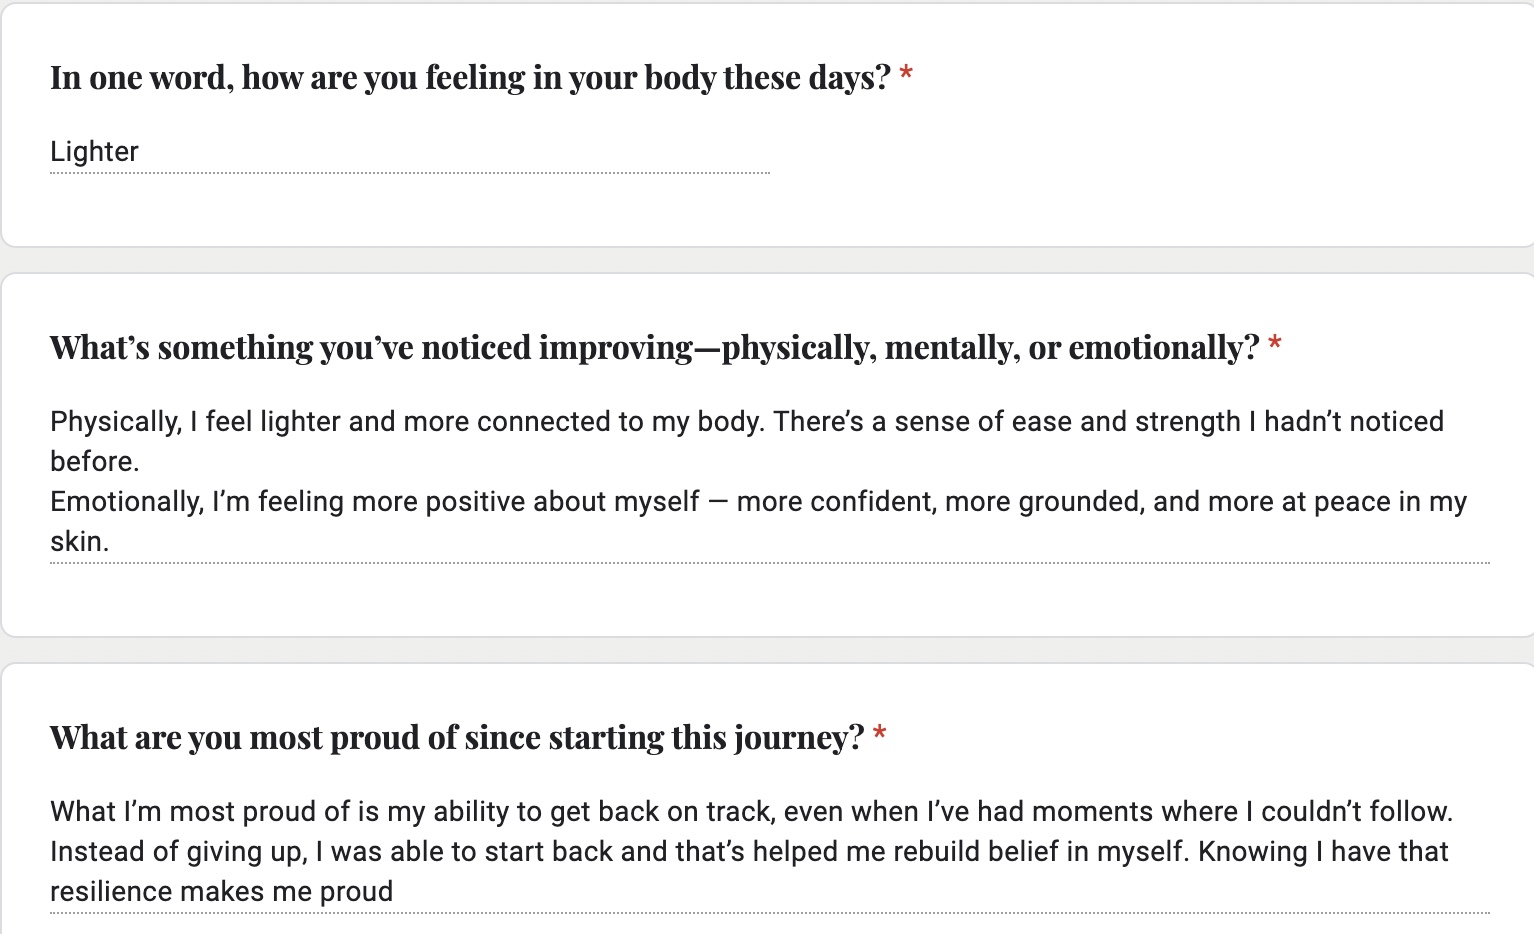Click the "What are you most proud of" heading
Screen dimensions: 1534x934
[x=456, y=738]
